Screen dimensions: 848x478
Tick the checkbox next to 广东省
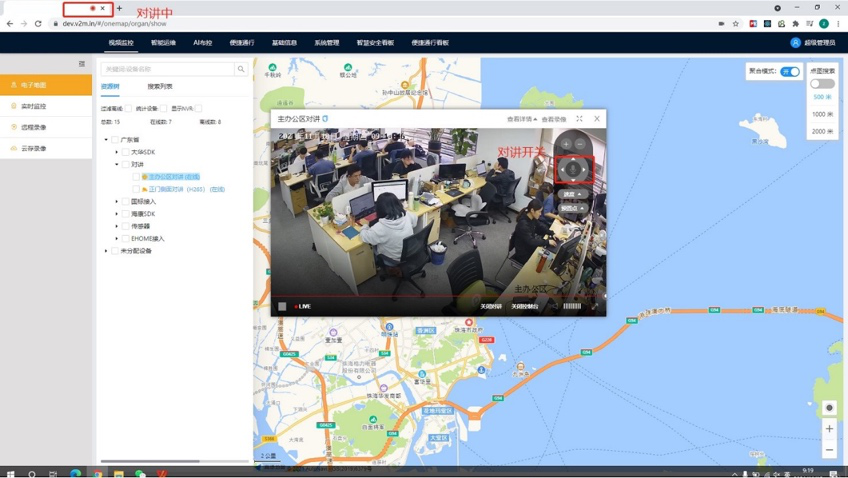pos(115,140)
